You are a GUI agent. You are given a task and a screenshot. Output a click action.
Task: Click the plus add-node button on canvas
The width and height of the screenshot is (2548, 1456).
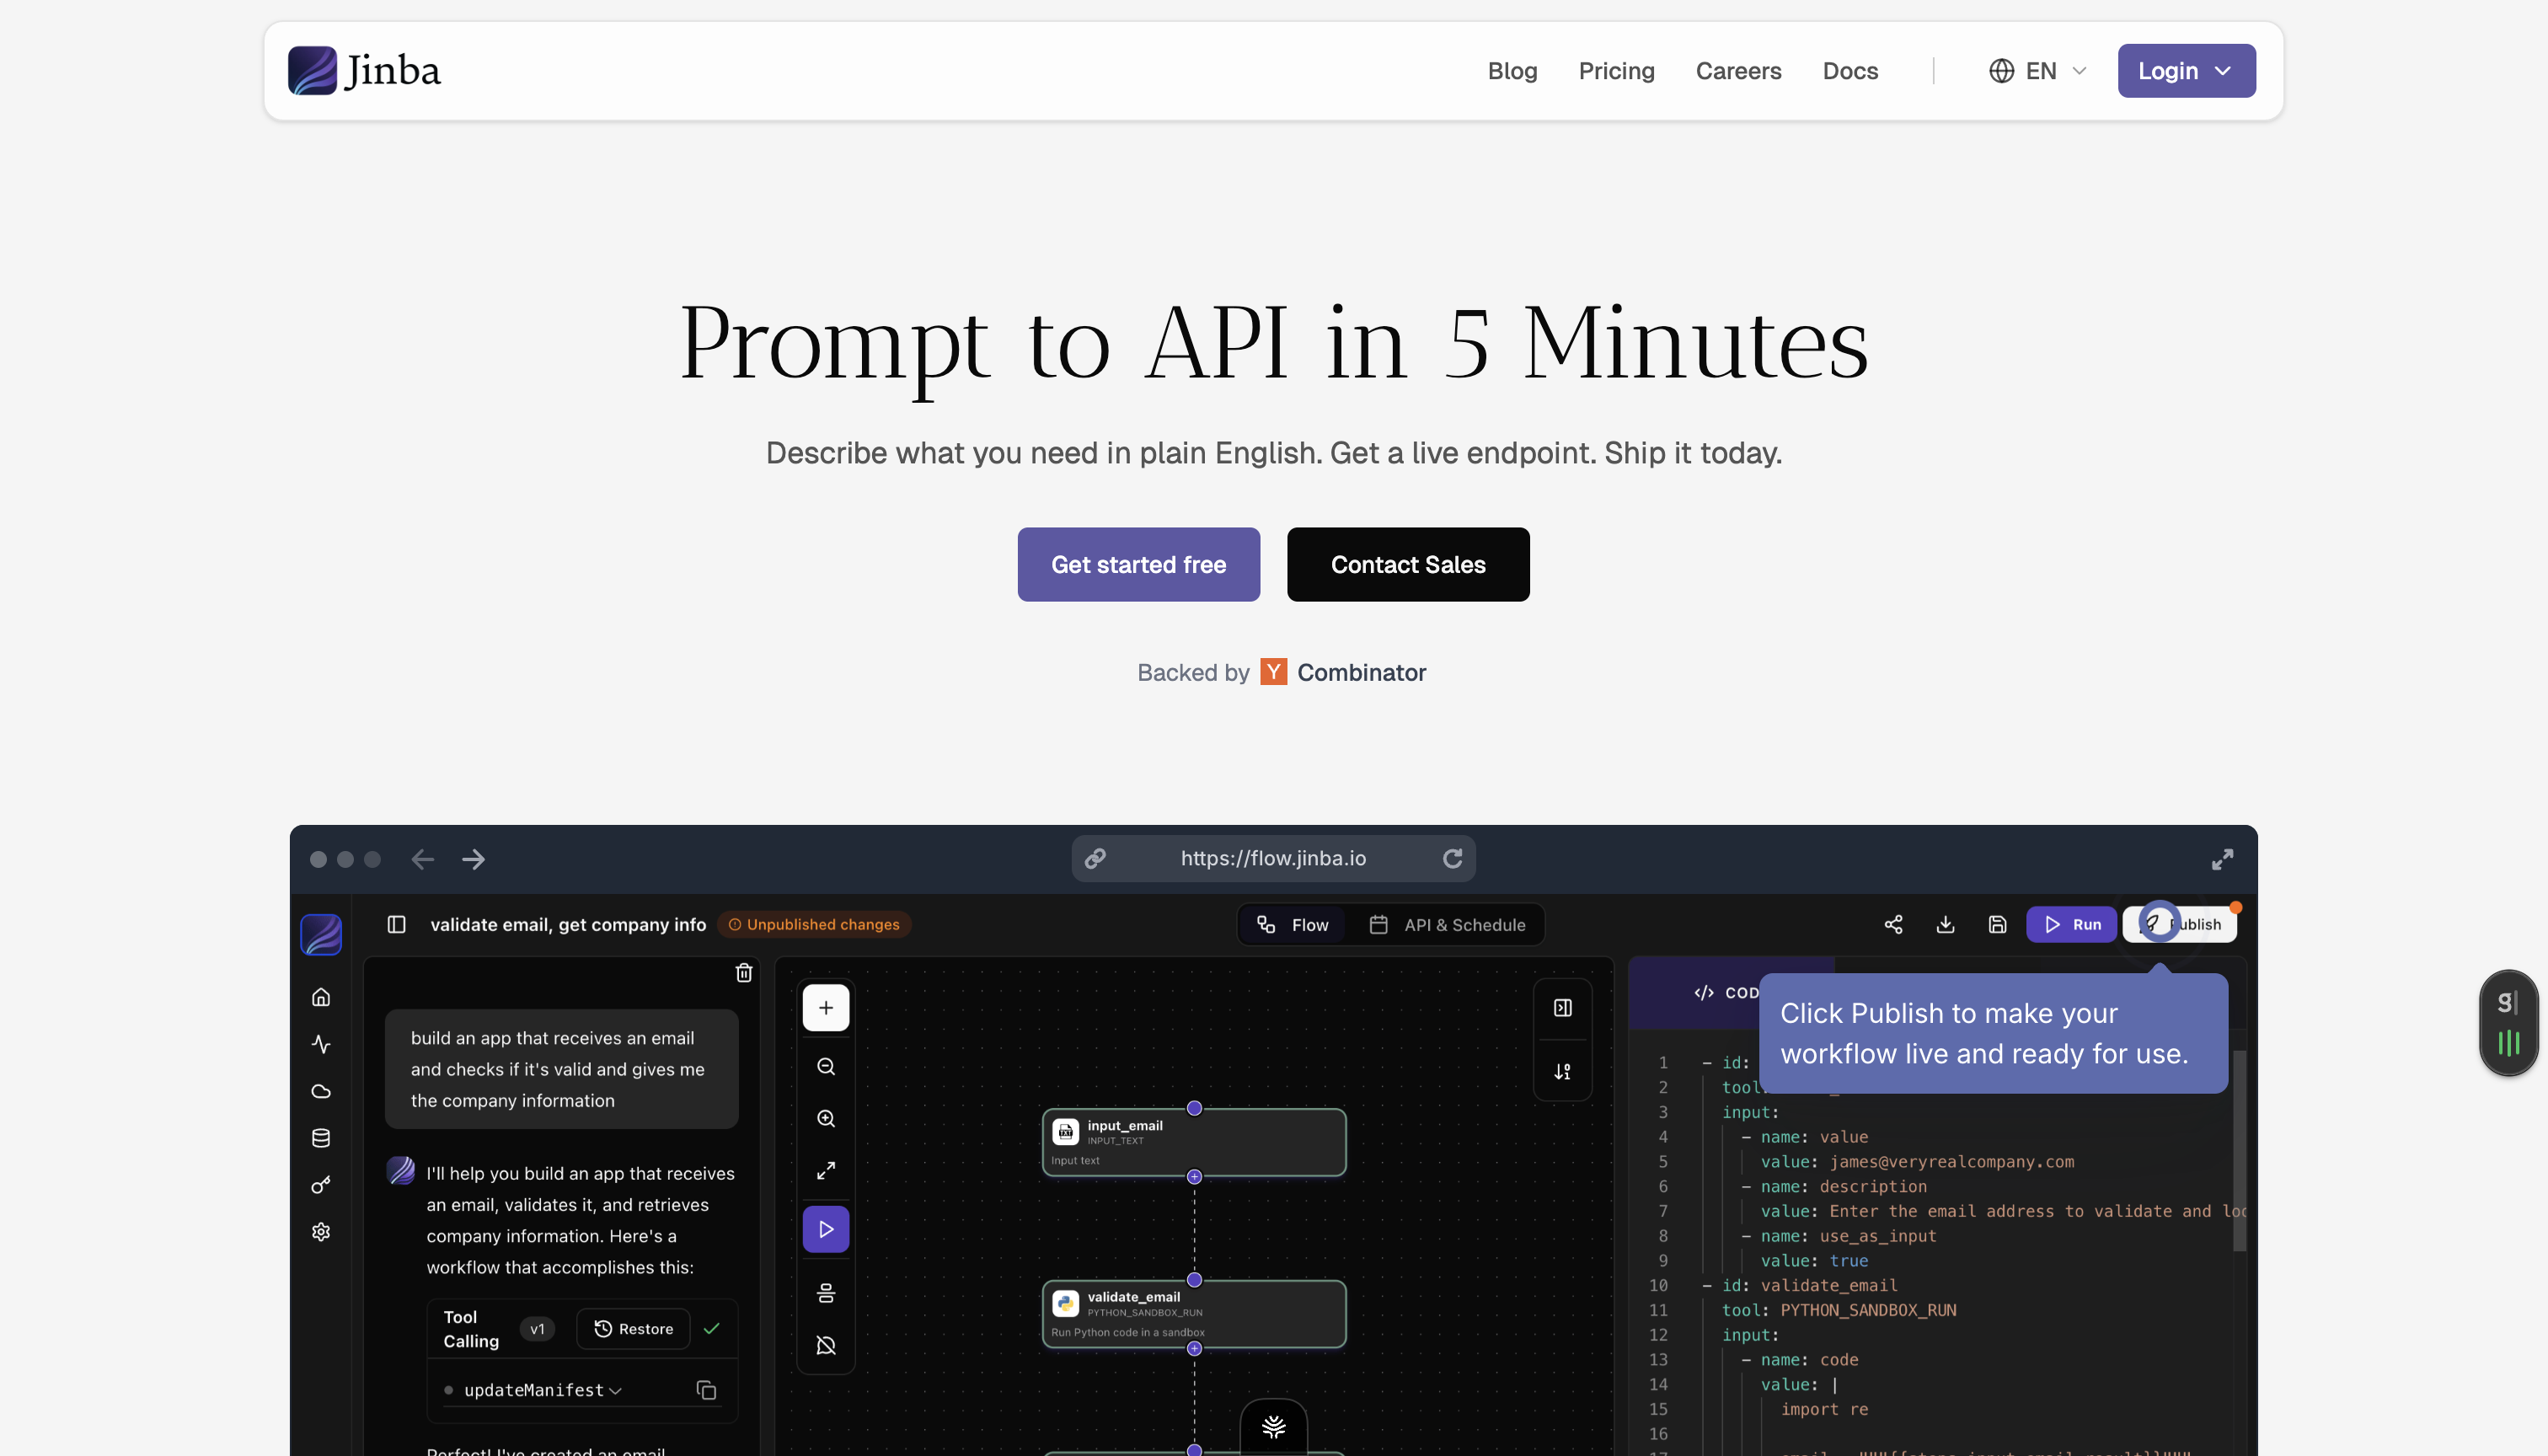click(826, 1007)
